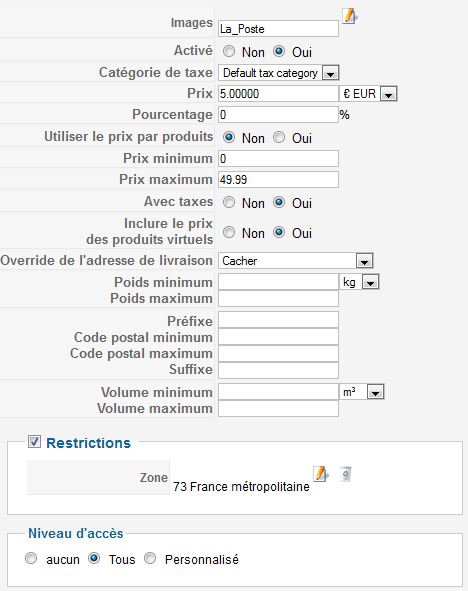
Task: Click the Code postal minimum field
Action: pyautogui.click(x=278, y=337)
